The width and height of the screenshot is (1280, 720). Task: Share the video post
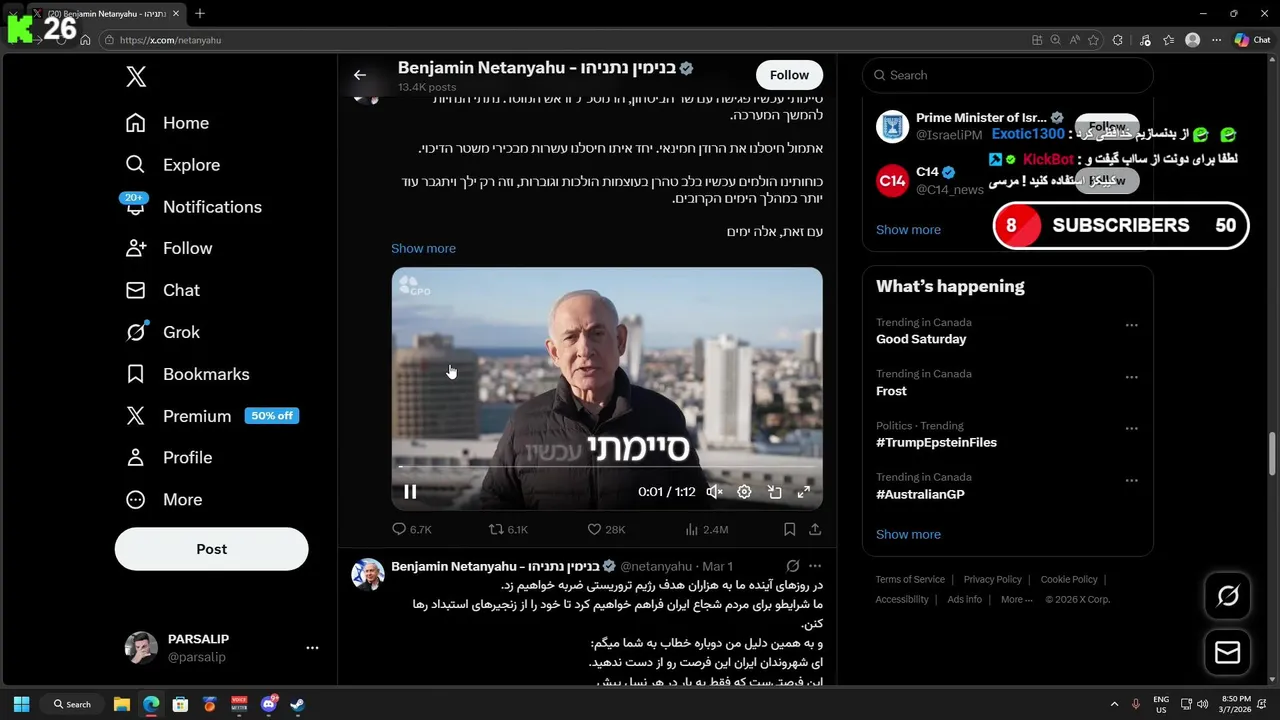(x=815, y=529)
